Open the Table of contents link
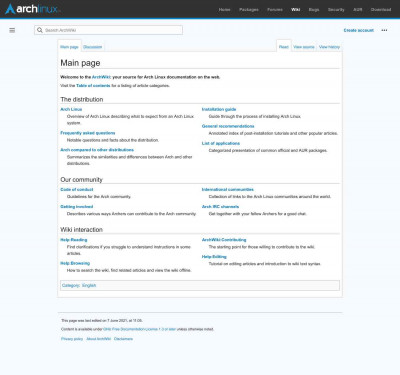This screenshot has width=400, height=375. point(93,86)
